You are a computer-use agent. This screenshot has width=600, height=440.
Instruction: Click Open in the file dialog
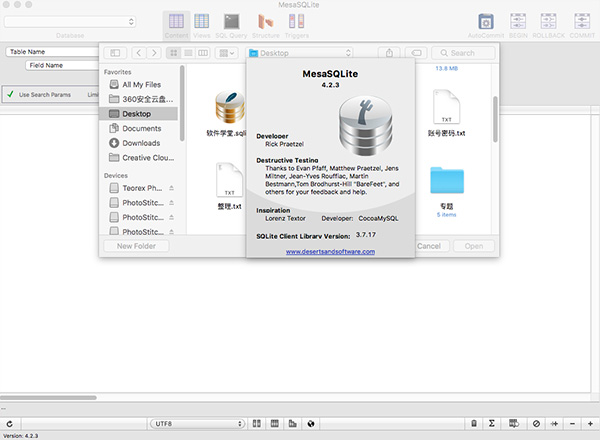474,246
